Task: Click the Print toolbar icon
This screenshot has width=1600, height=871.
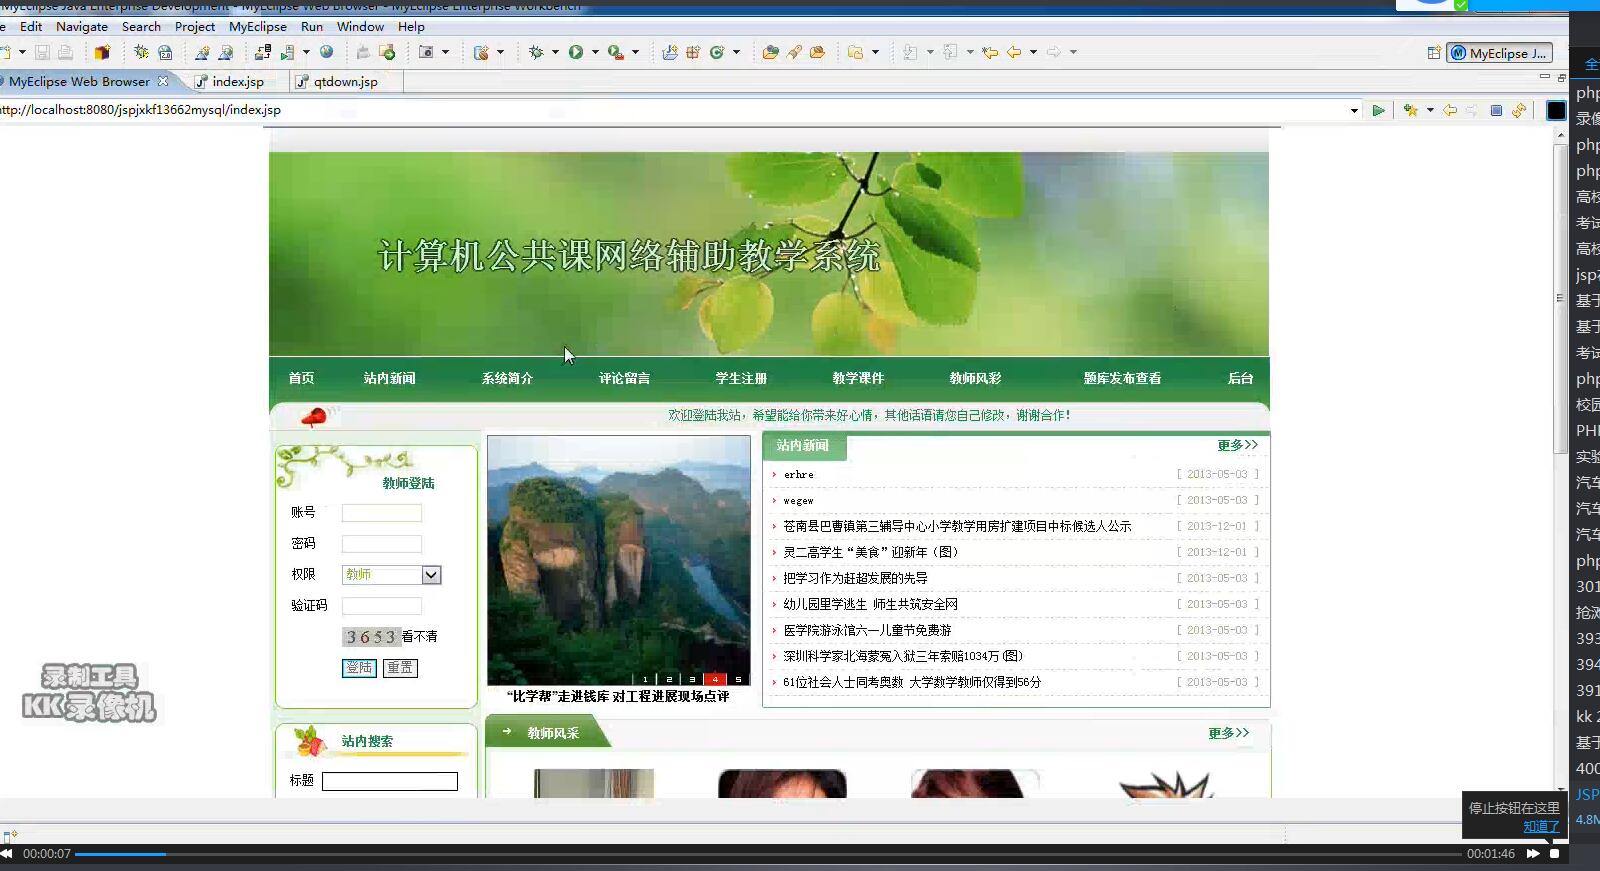Action: [x=65, y=52]
